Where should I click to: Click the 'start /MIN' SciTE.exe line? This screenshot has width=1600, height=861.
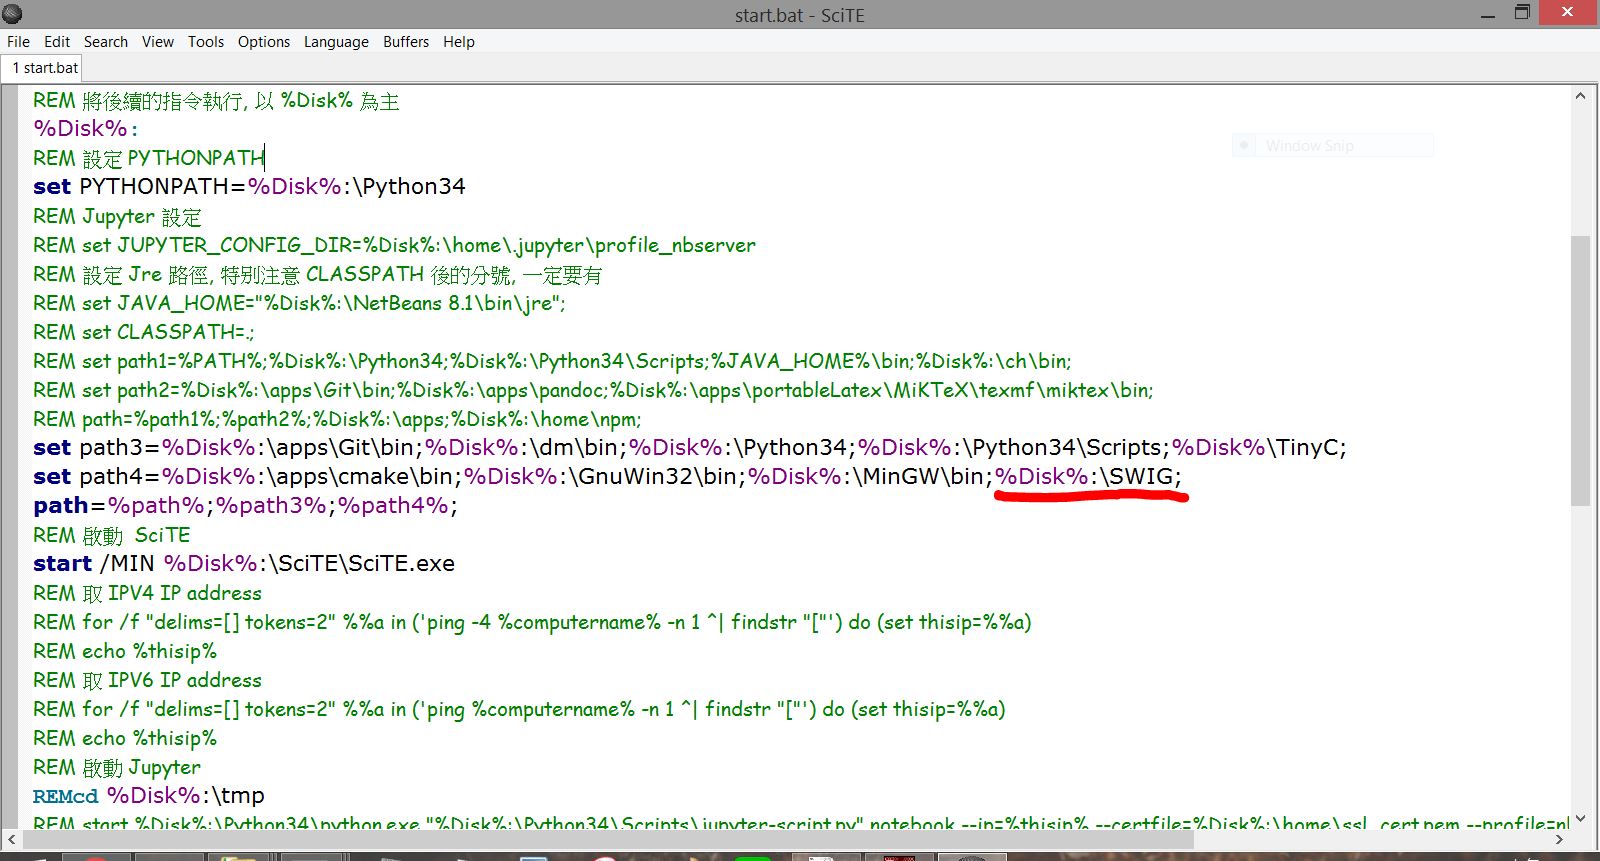click(x=244, y=564)
